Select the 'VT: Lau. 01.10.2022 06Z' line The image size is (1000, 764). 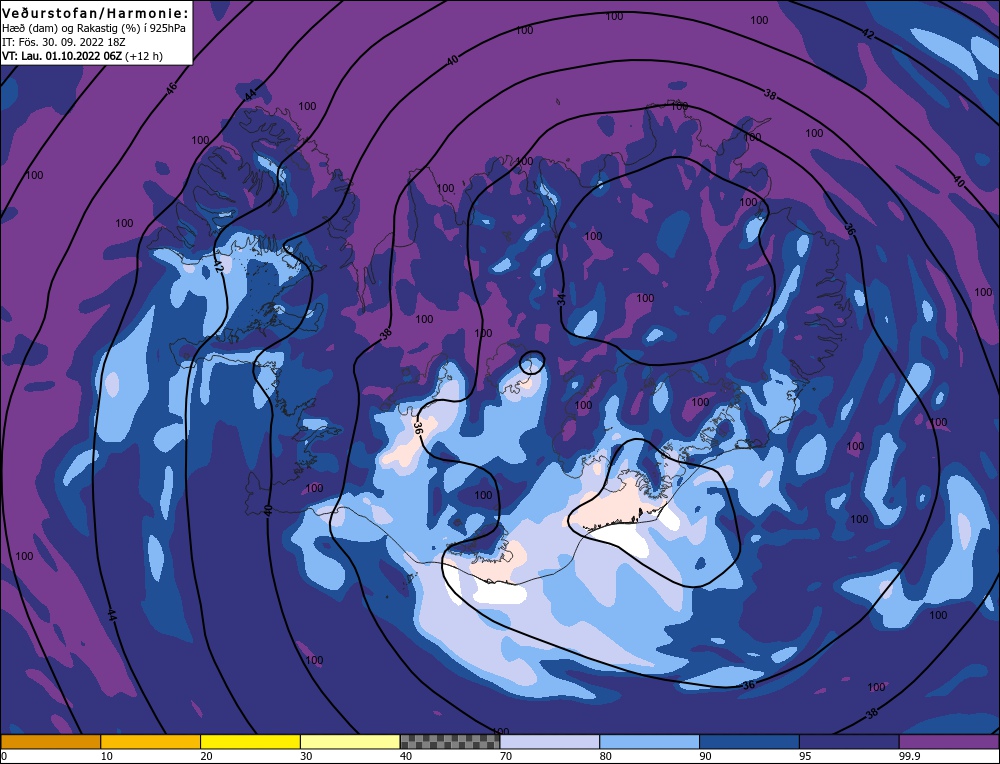pos(62,56)
